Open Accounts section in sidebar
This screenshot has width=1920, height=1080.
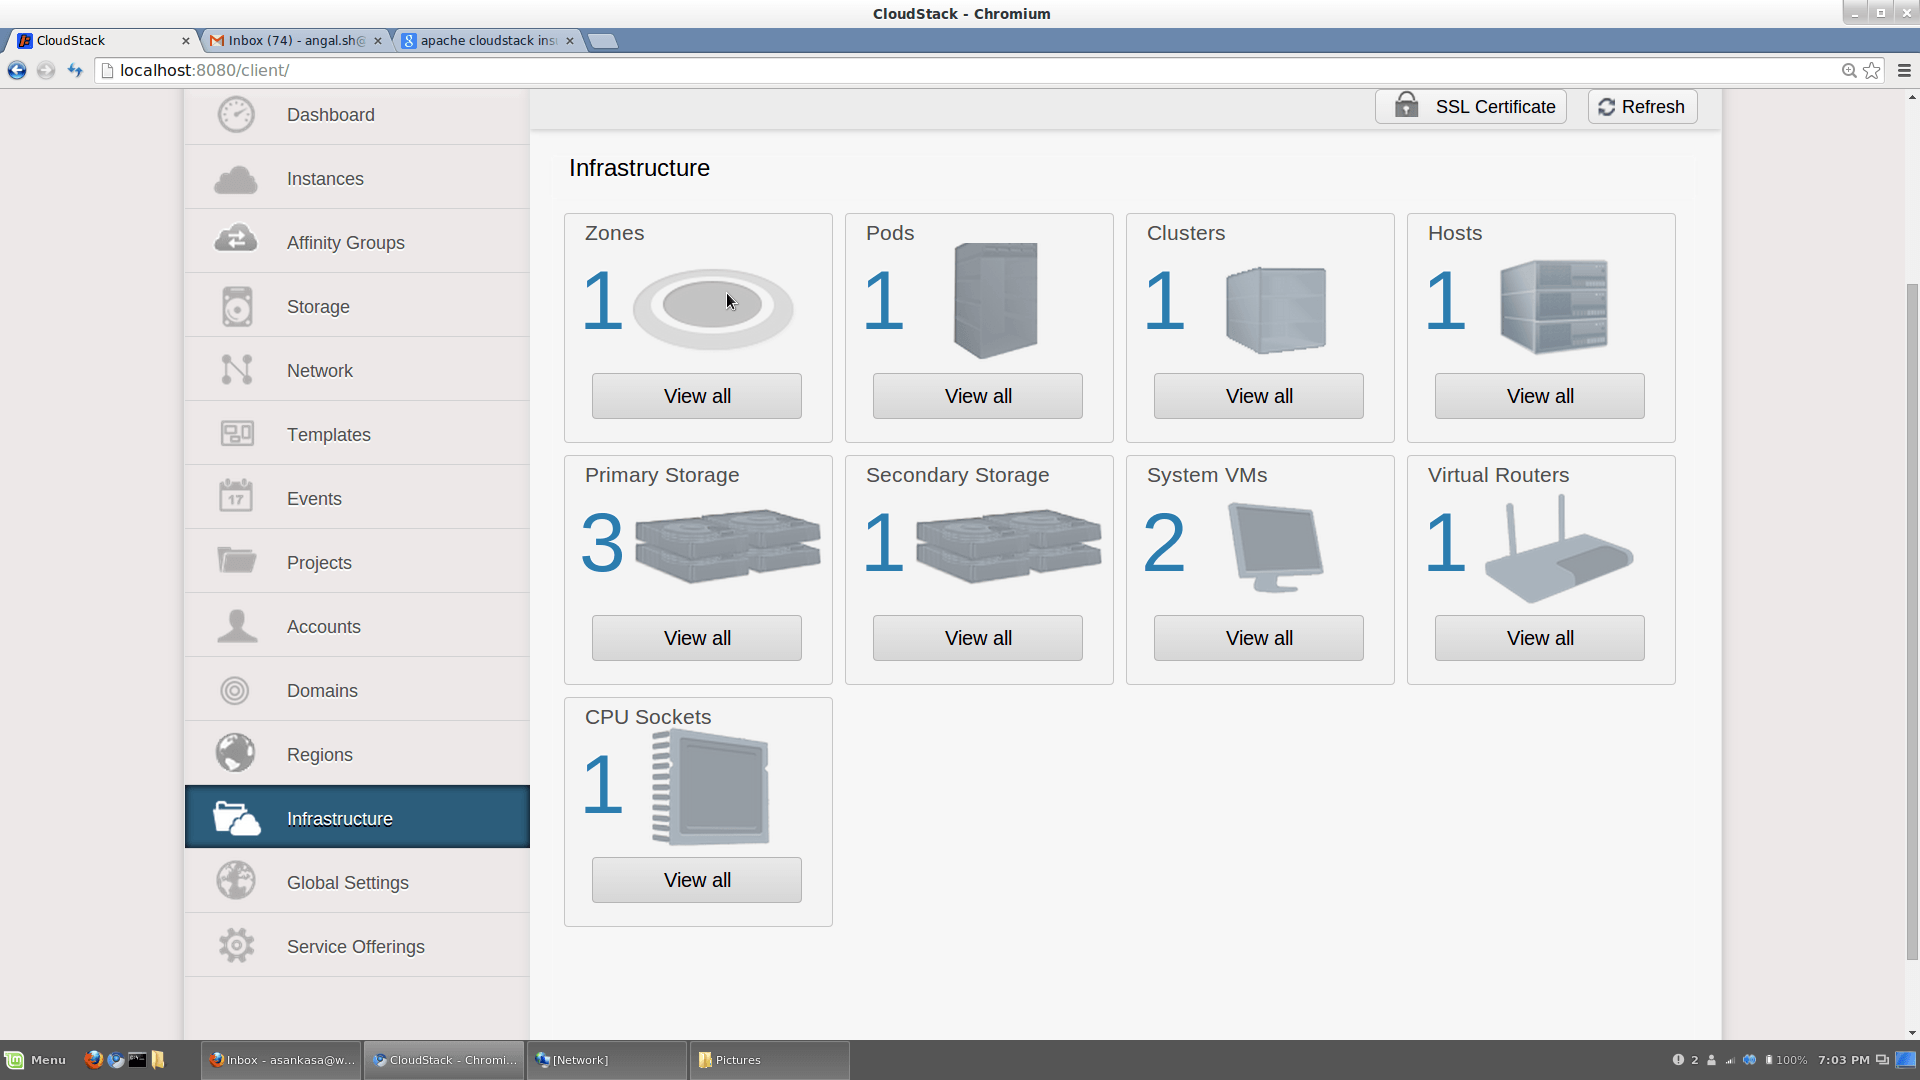[x=357, y=626]
